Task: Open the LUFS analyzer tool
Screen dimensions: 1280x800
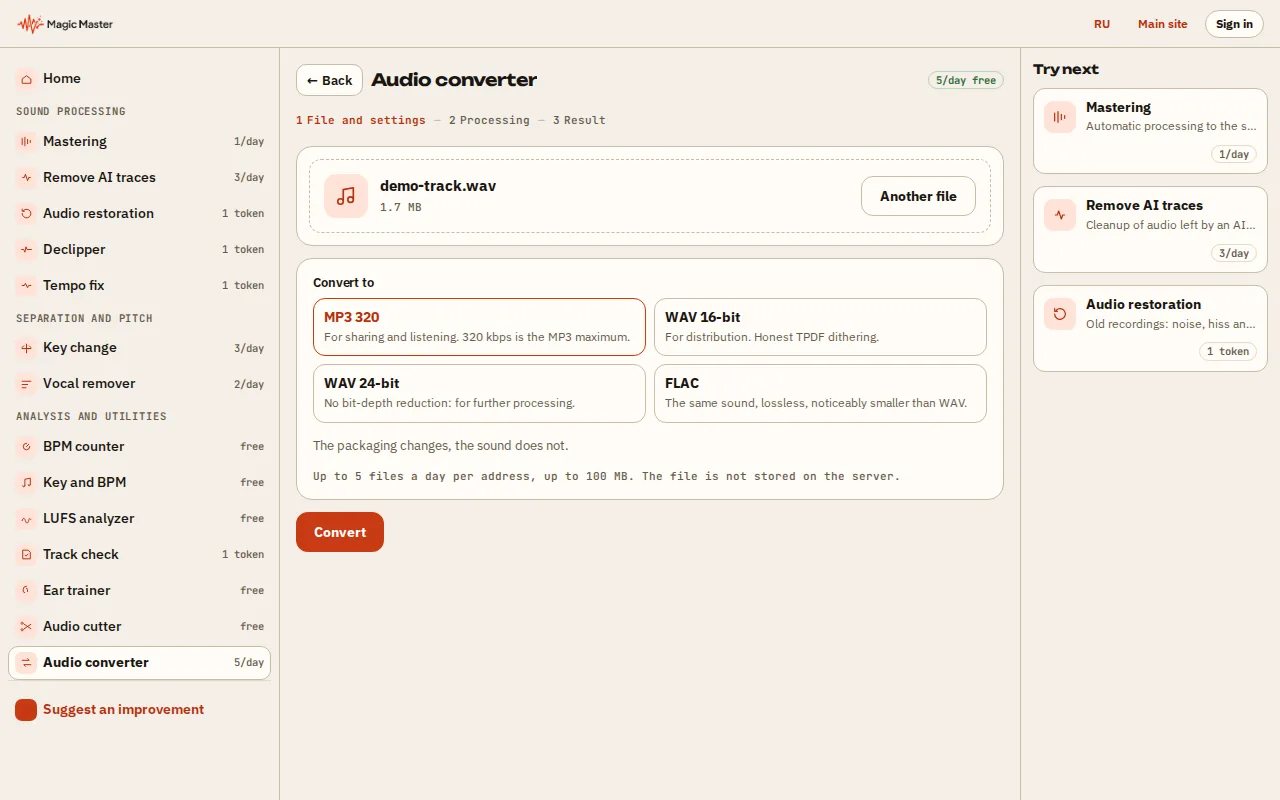Action: pos(139,519)
